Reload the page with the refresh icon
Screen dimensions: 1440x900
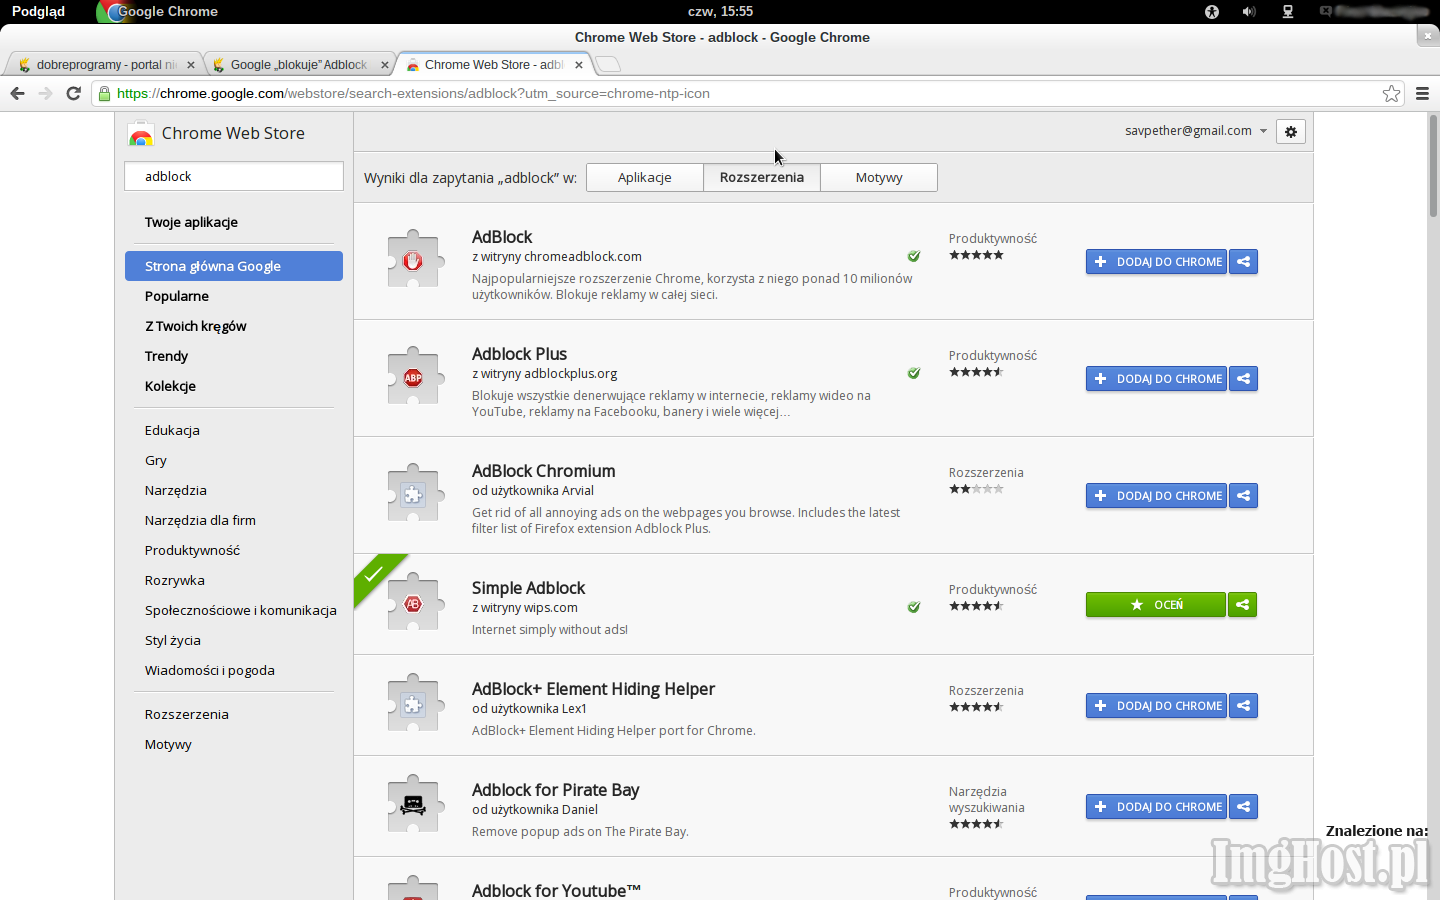73,93
